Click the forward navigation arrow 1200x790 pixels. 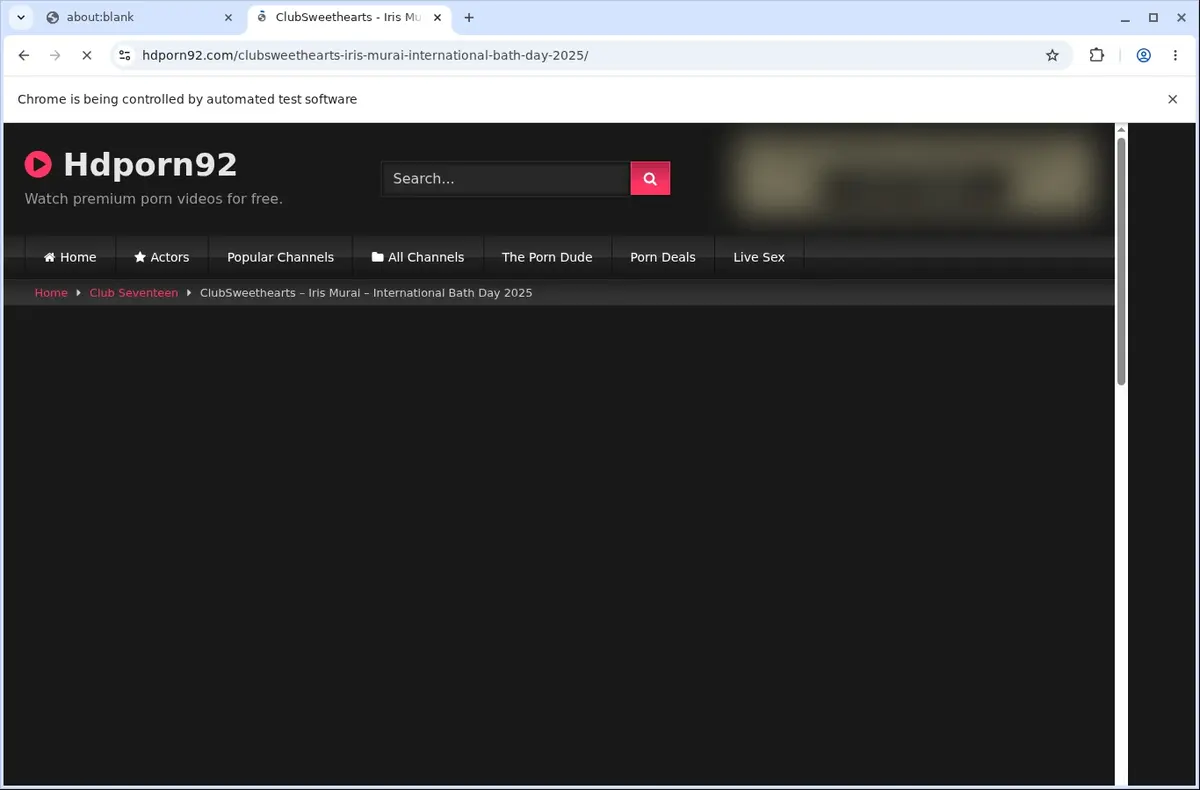[55, 56]
